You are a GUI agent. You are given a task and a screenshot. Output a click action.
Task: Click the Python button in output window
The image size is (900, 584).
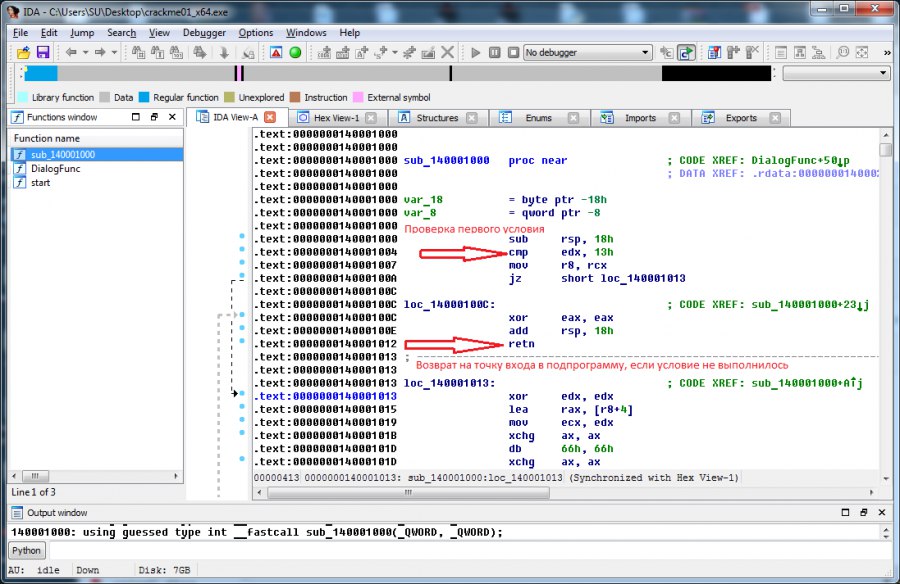(x=27, y=550)
